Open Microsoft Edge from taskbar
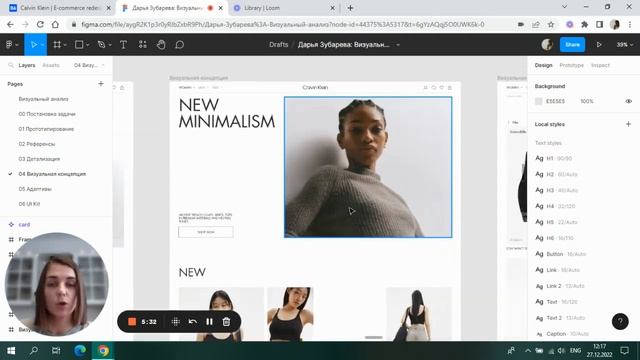 tap(80, 351)
